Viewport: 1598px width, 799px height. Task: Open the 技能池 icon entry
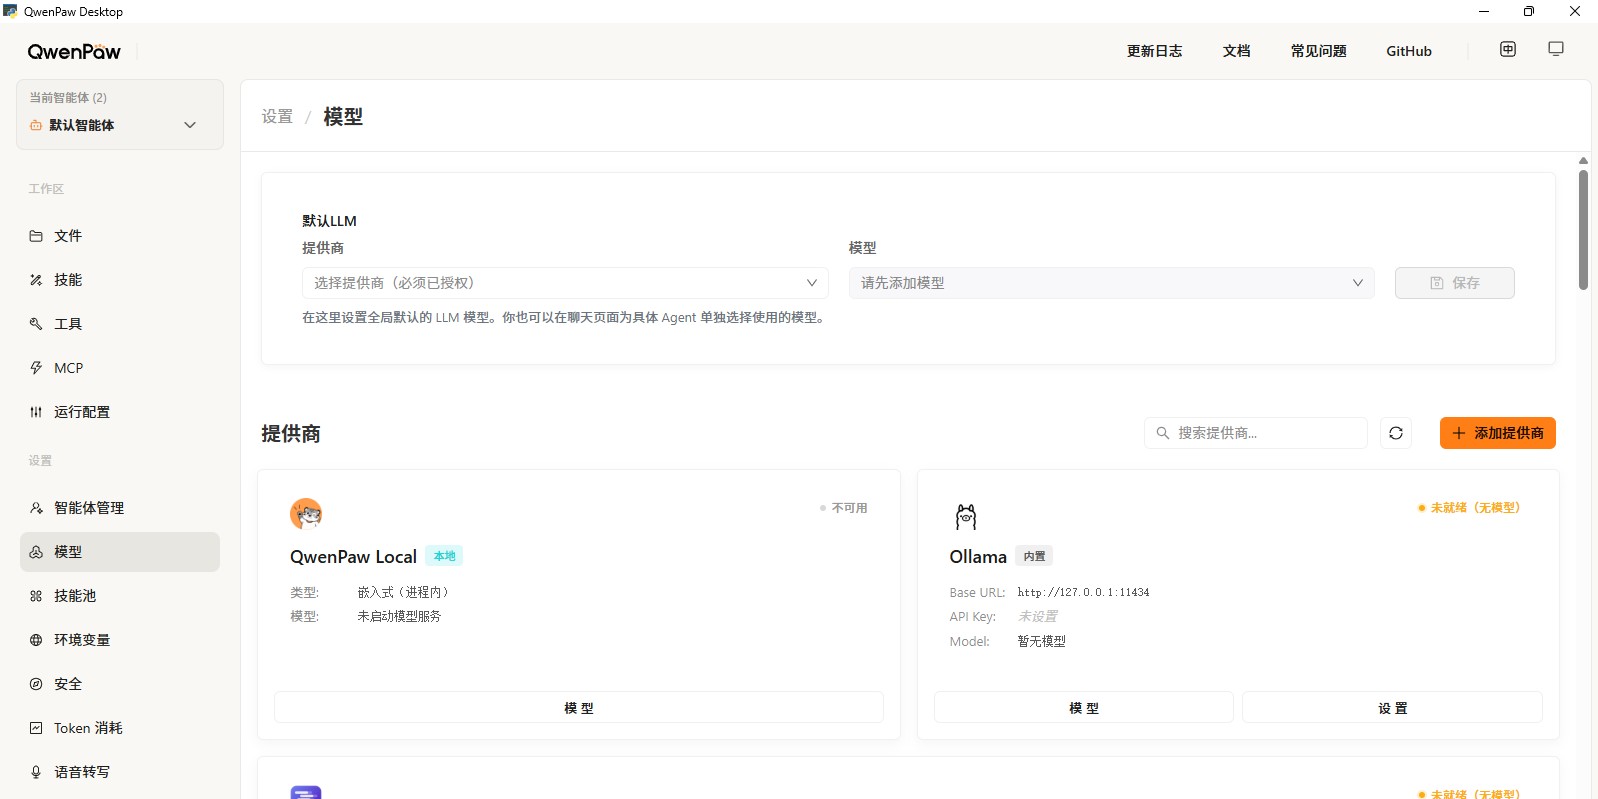(x=36, y=596)
